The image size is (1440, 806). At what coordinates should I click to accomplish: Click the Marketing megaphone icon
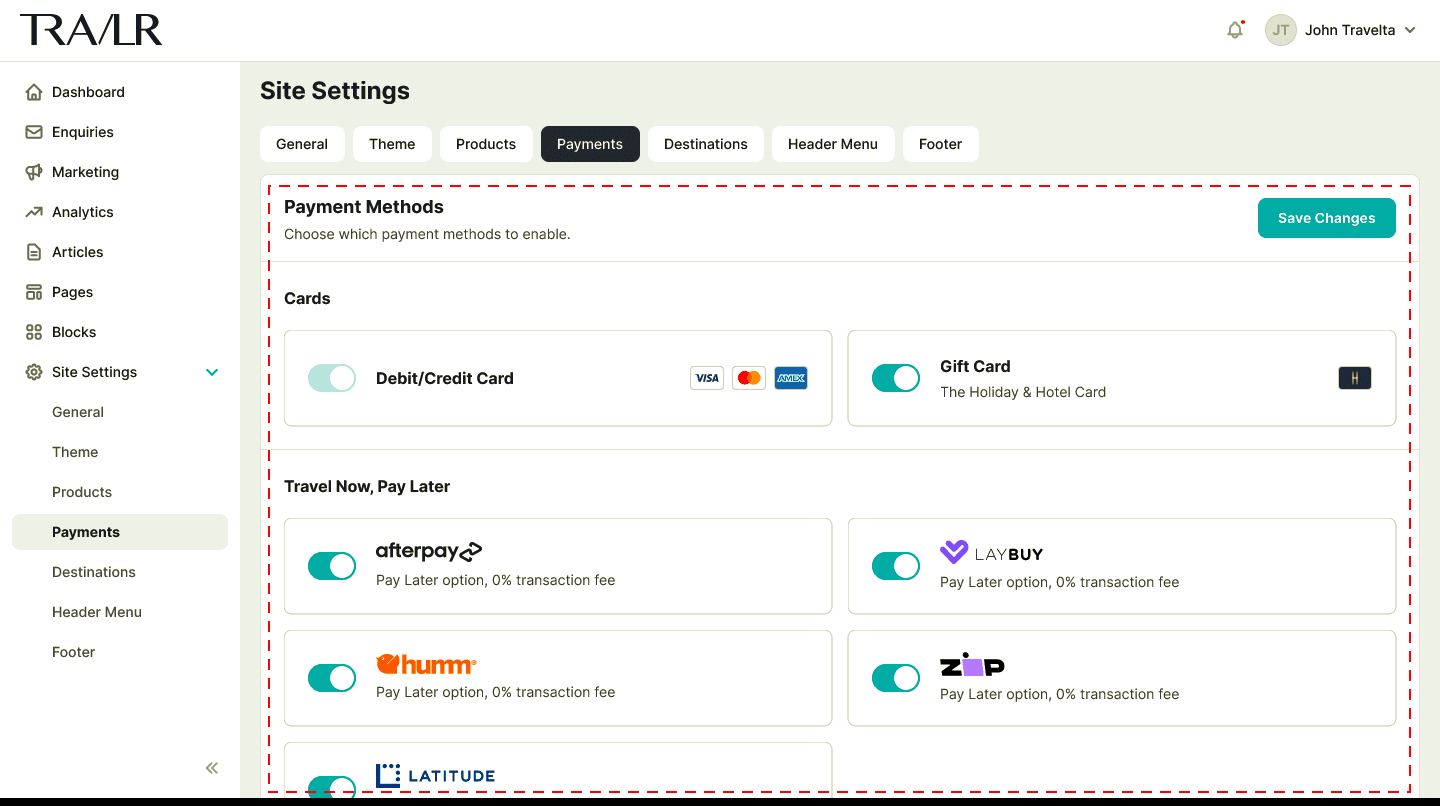click(34, 172)
